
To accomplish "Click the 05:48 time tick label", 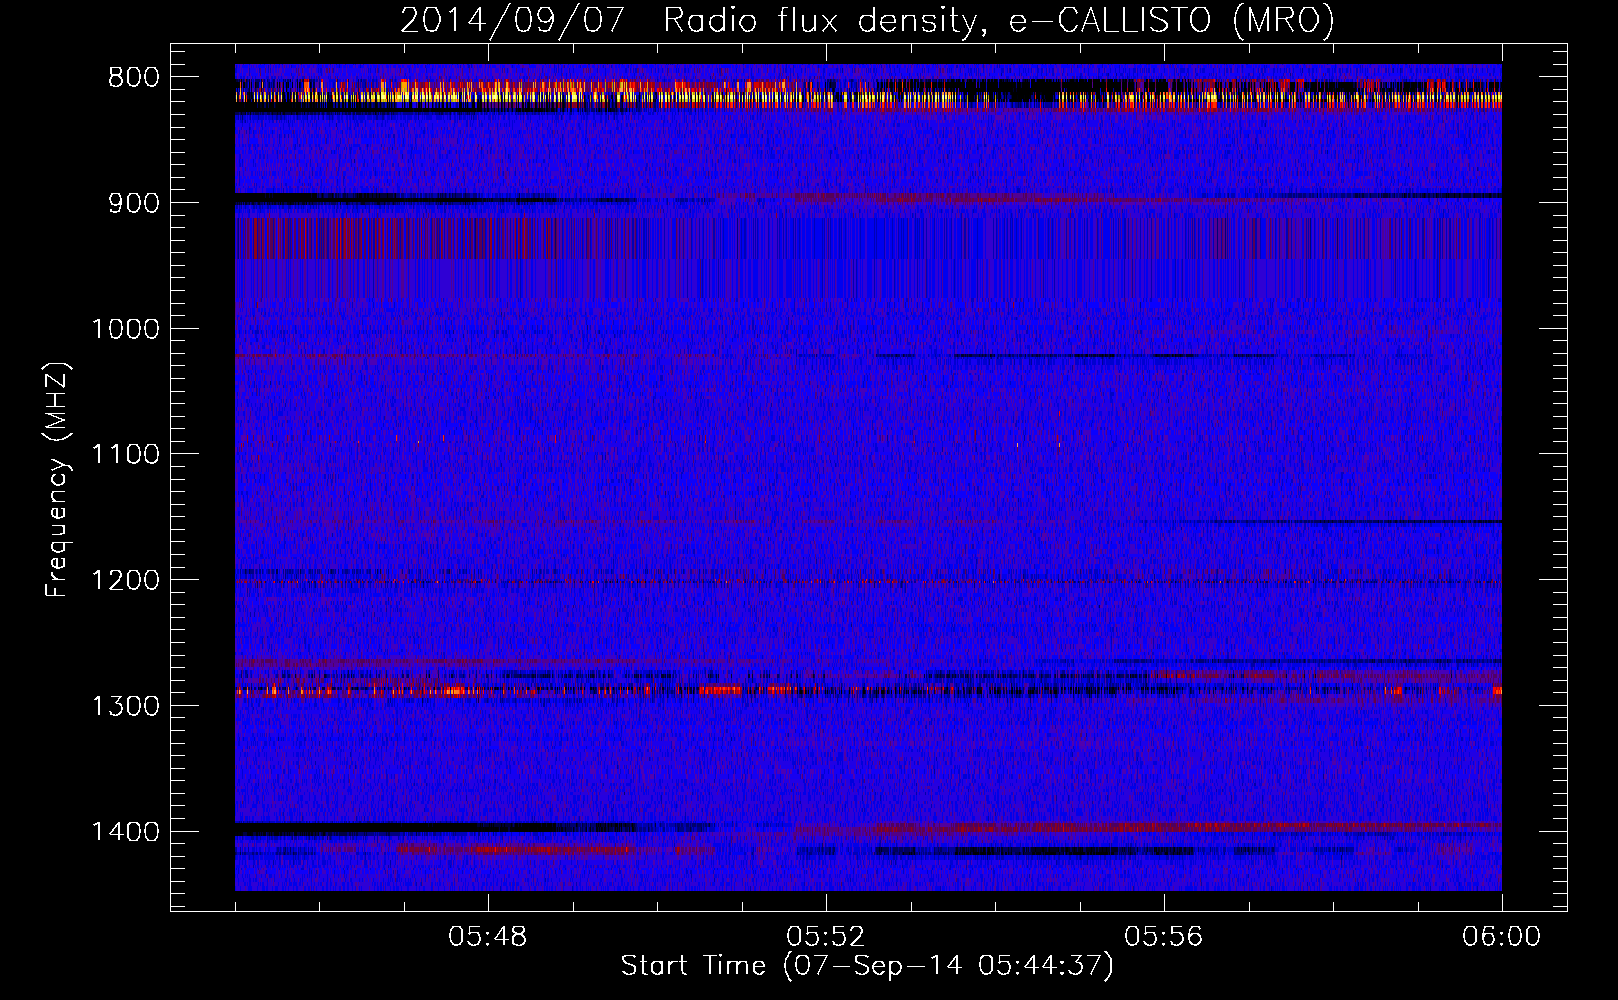I will (x=488, y=937).
